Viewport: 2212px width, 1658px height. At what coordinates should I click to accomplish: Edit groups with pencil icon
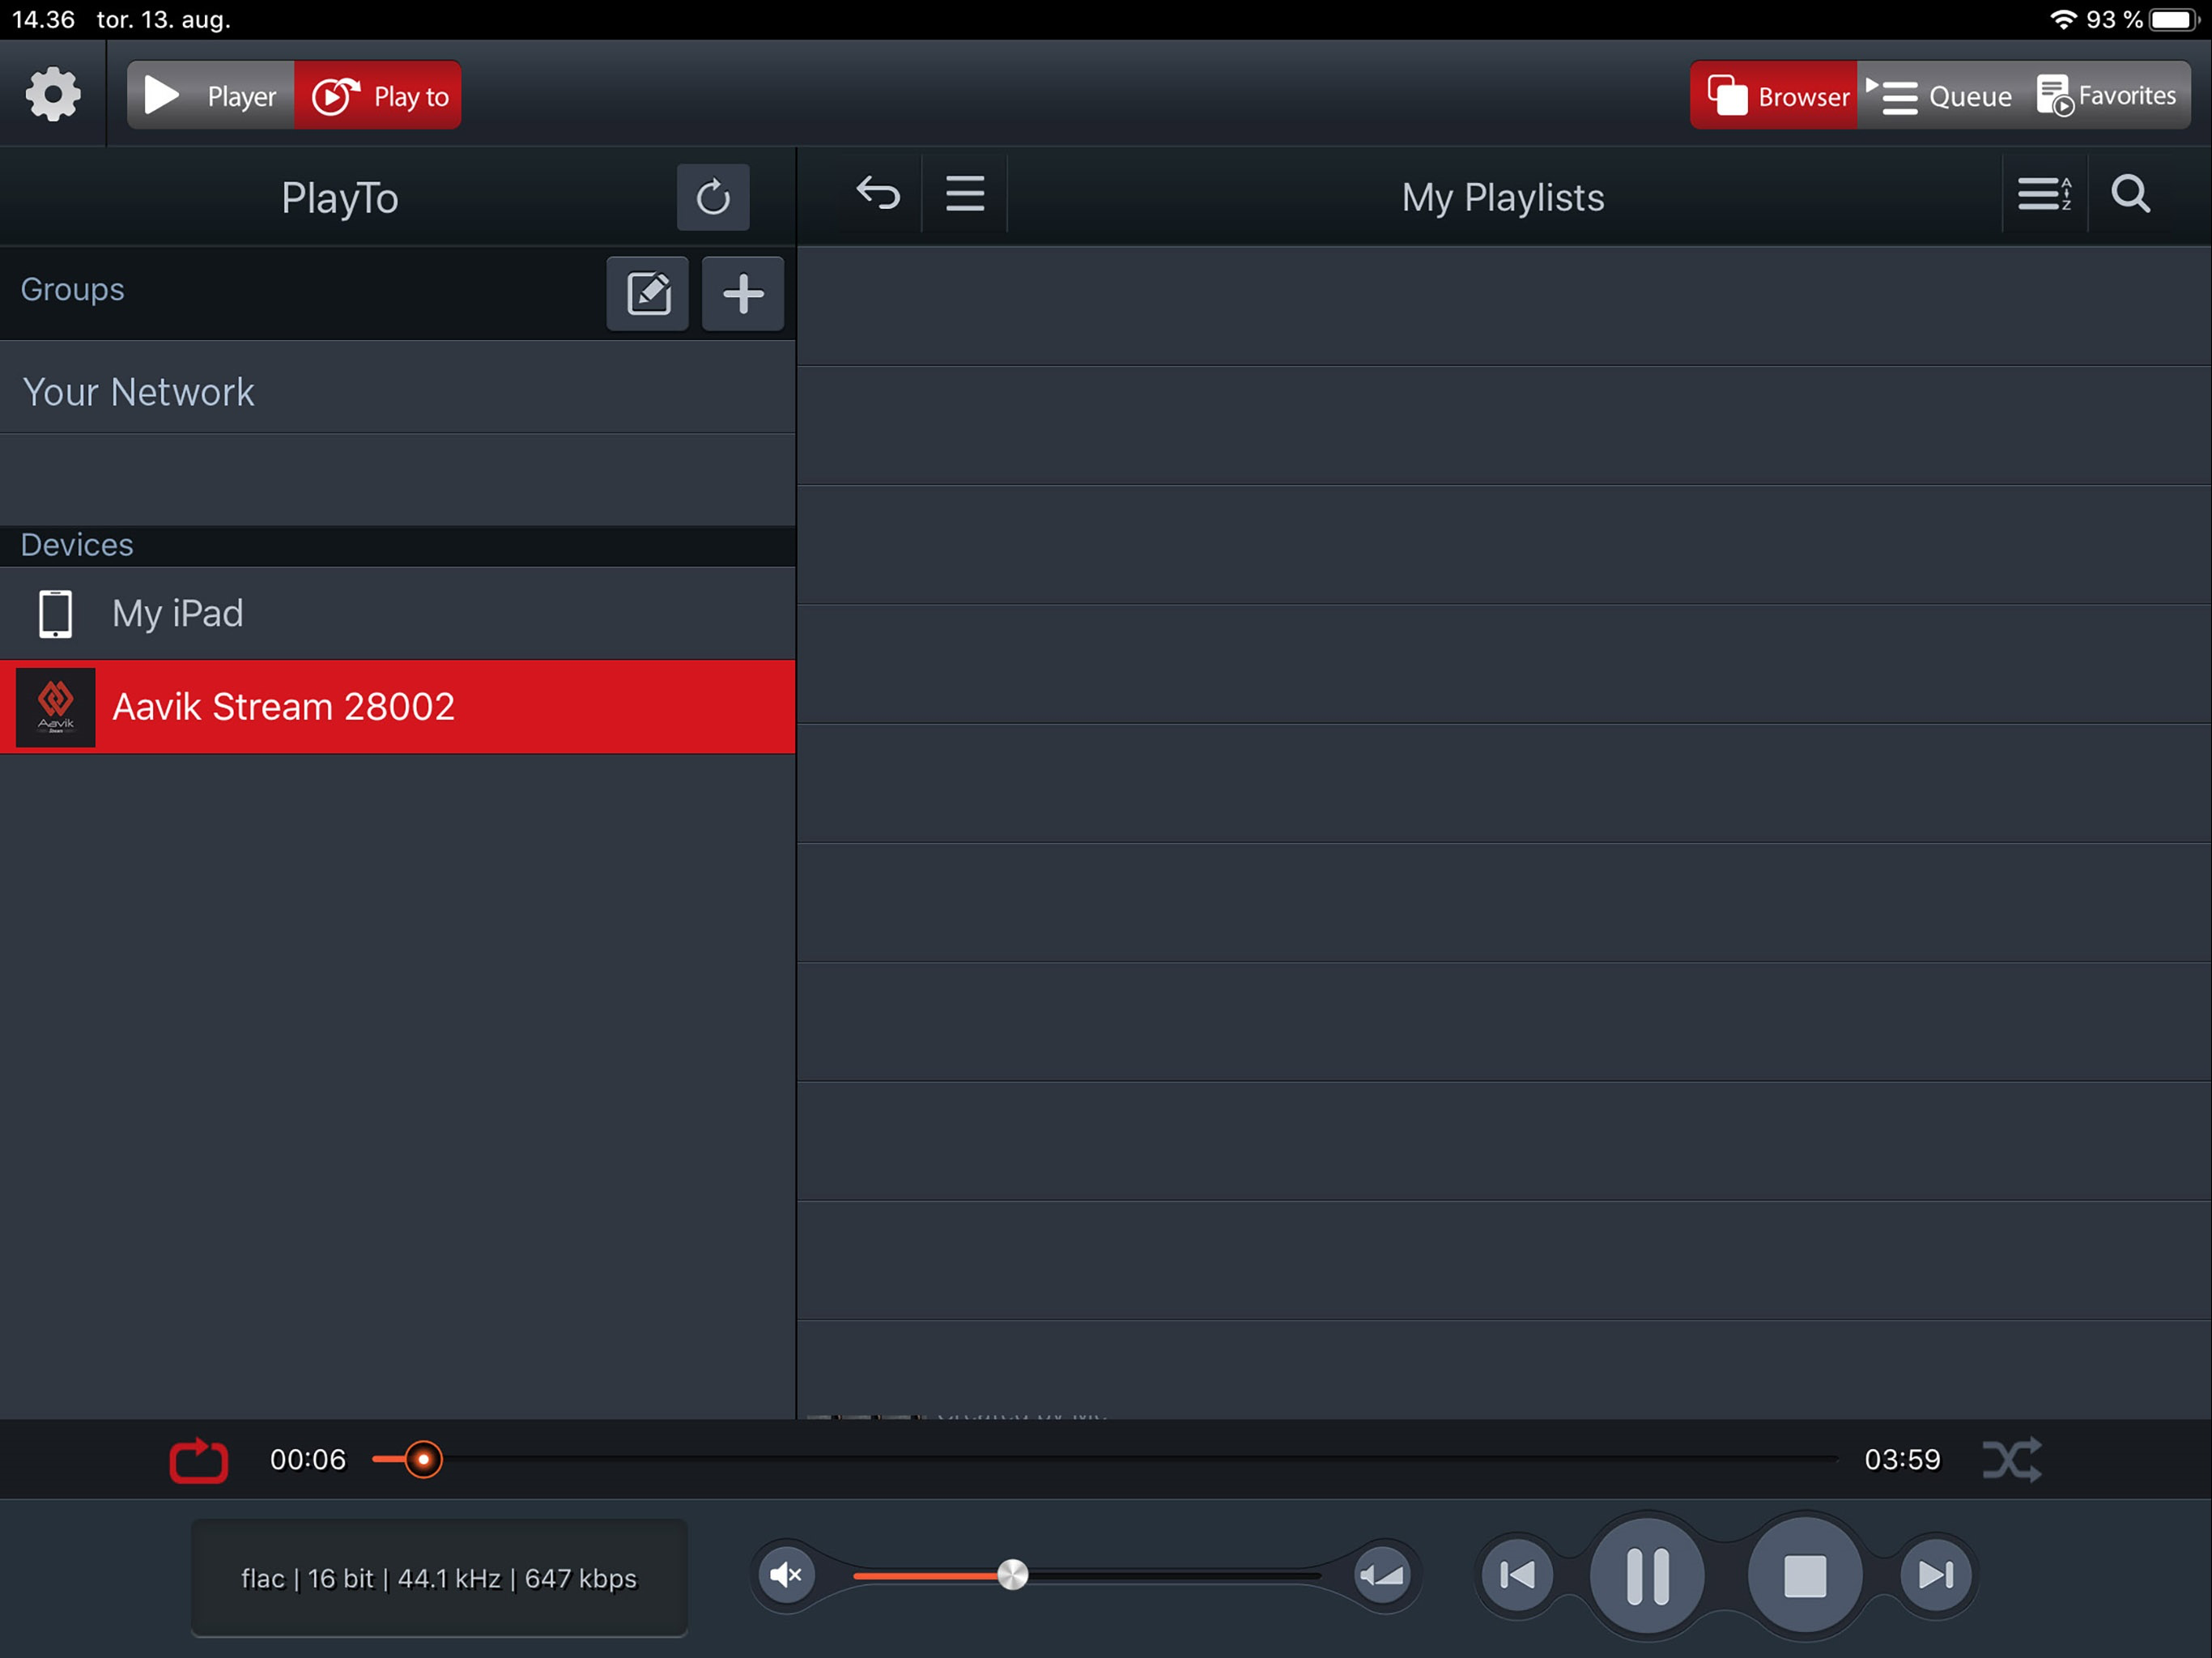pos(647,293)
